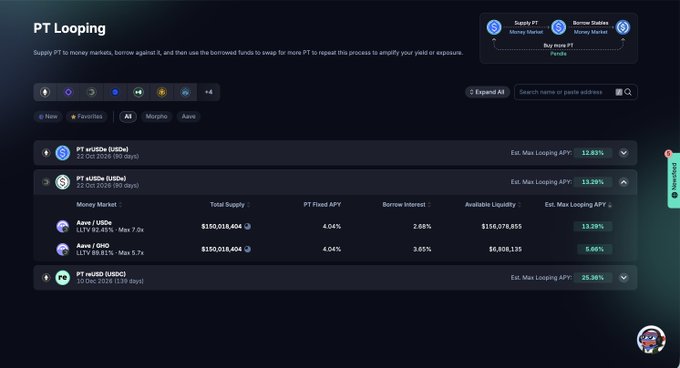Filter by the light blue chain icon

[x=185, y=92]
